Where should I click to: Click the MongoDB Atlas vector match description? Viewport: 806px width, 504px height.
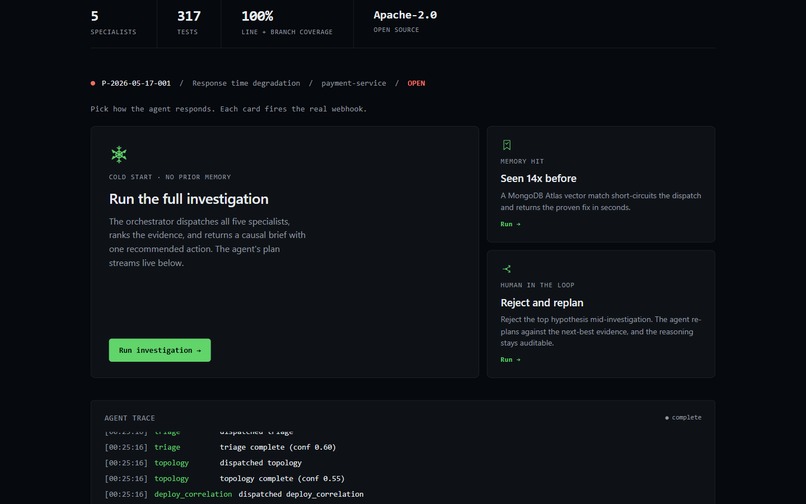coord(600,202)
